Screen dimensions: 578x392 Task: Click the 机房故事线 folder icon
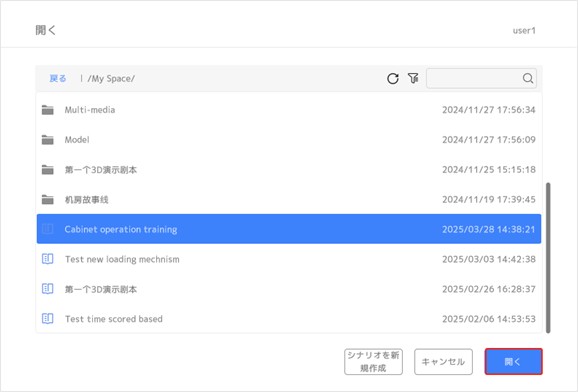(x=48, y=200)
